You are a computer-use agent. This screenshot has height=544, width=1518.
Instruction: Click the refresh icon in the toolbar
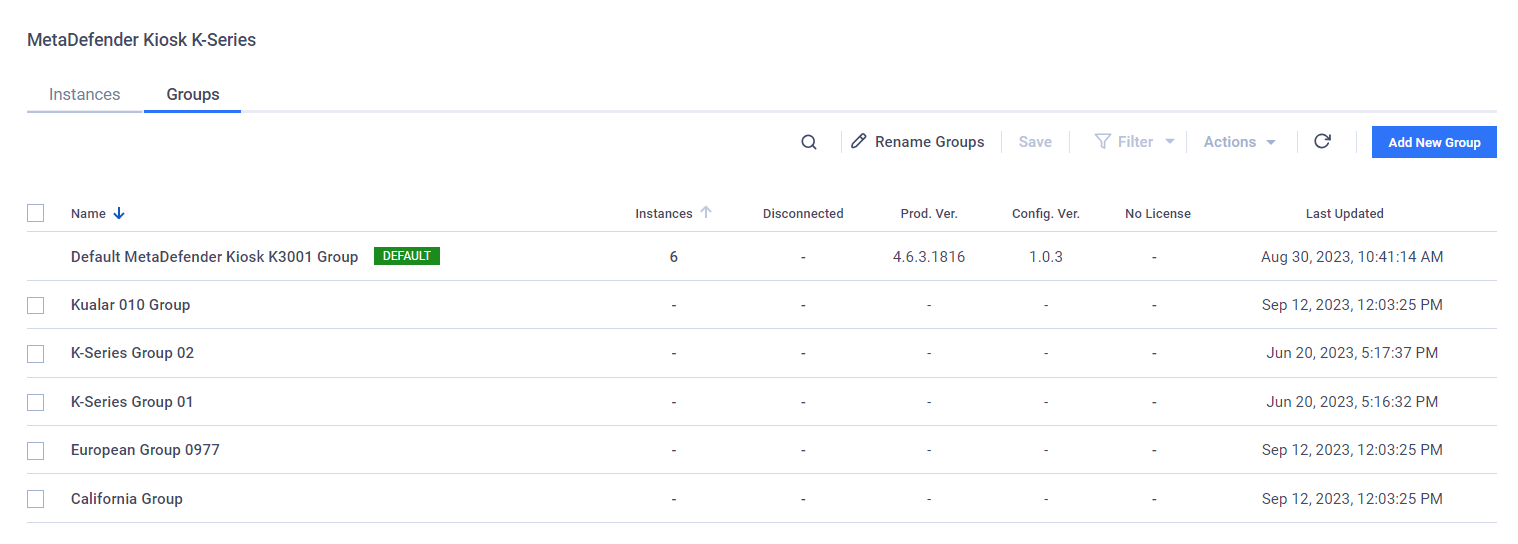(x=1322, y=141)
